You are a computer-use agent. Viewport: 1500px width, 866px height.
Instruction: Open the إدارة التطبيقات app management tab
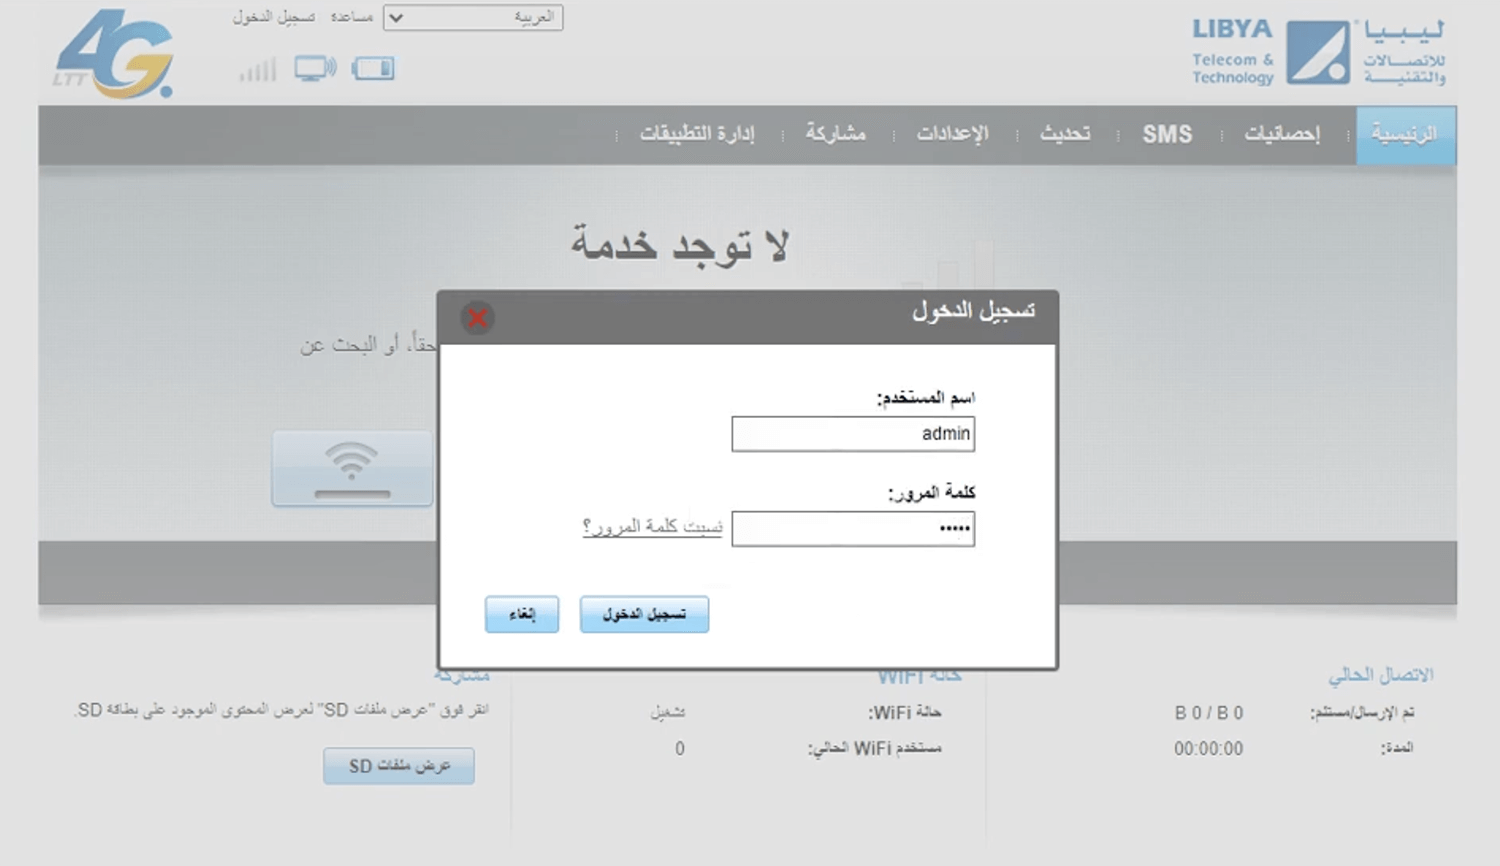click(697, 135)
